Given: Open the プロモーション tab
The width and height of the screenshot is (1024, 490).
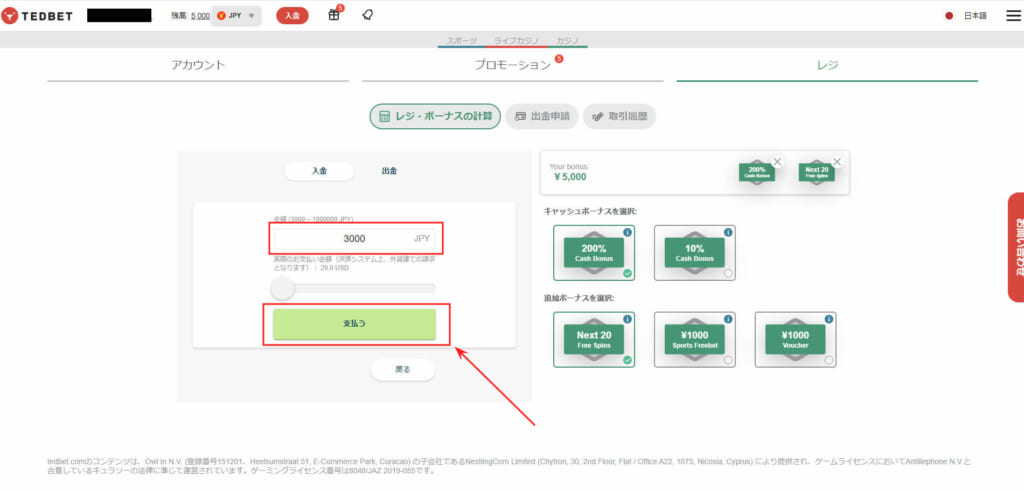Looking at the screenshot, I should pos(513,65).
